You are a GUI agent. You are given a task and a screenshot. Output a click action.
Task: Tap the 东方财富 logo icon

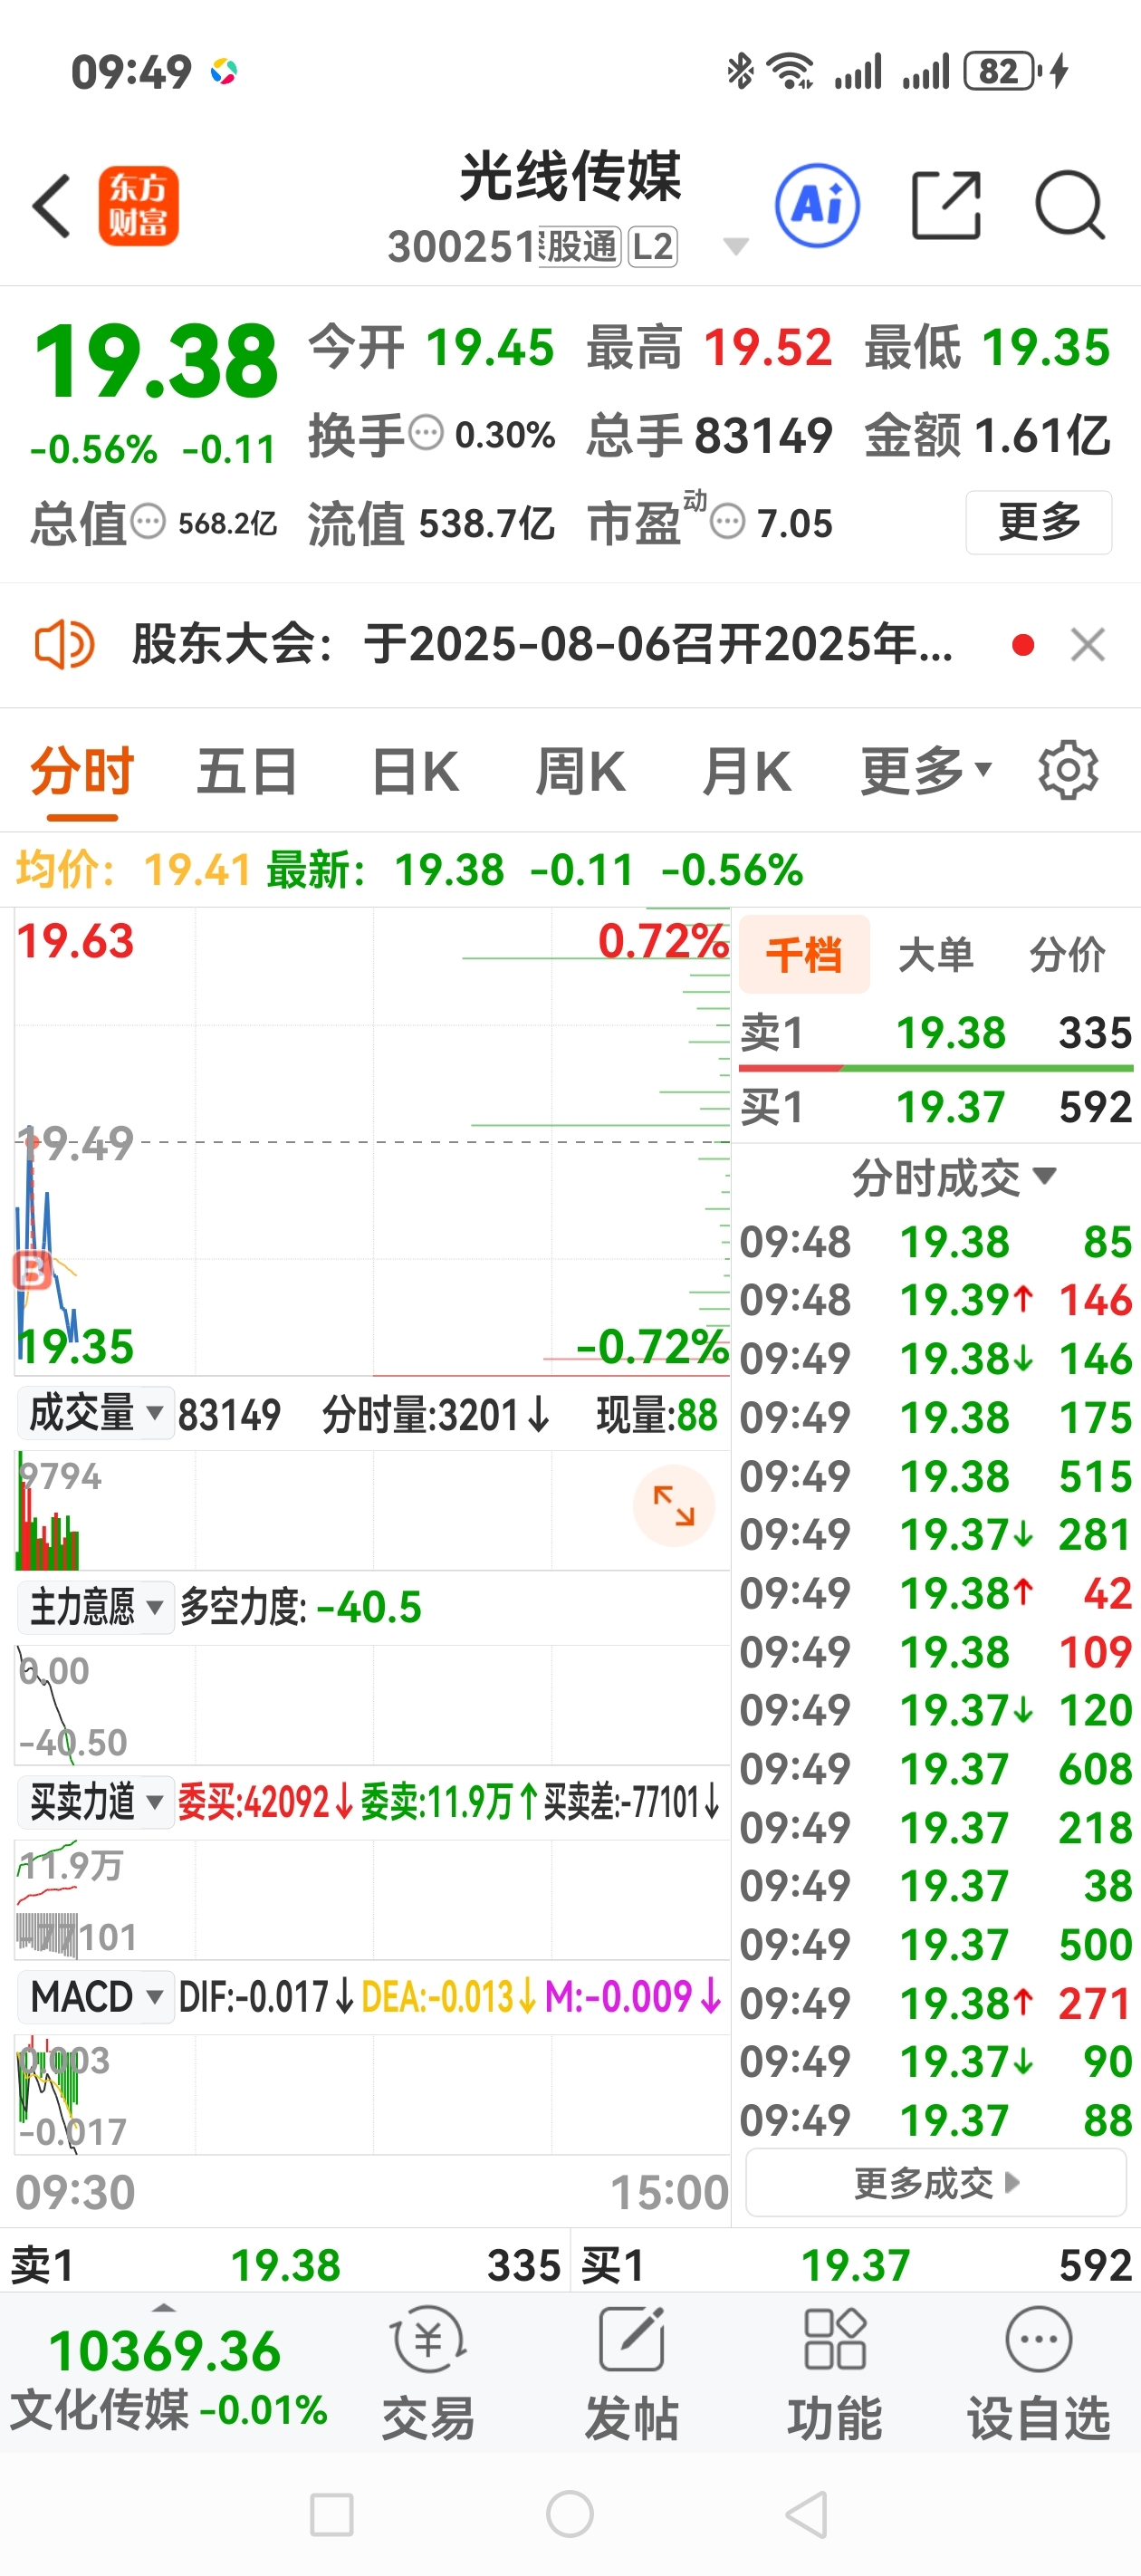pyautogui.click(x=138, y=206)
